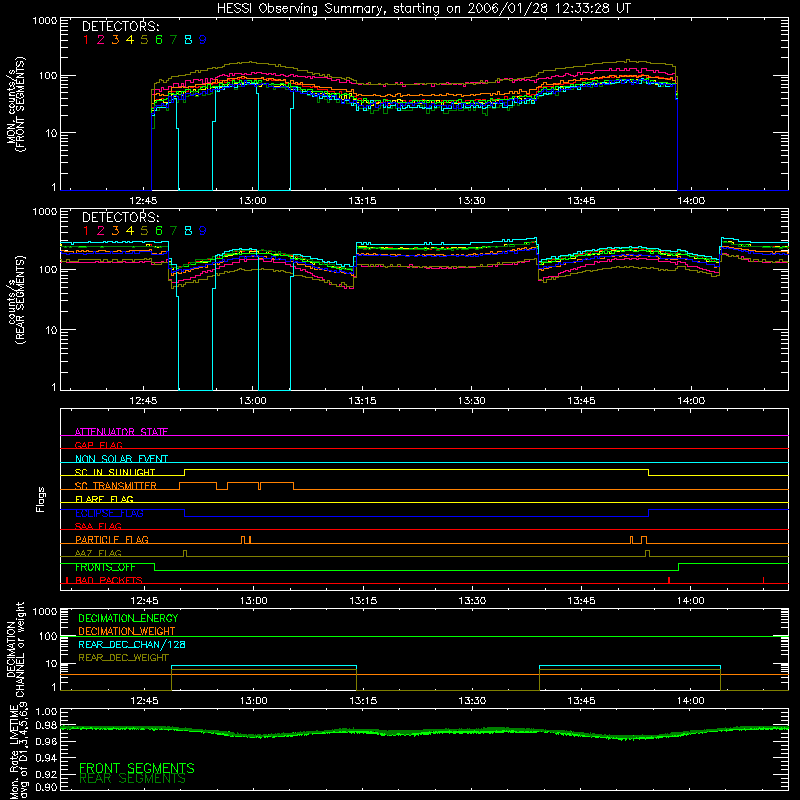Click the NON SOLAR EVENT flag label
This screenshot has height=800, width=800.
tap(121, 459)
